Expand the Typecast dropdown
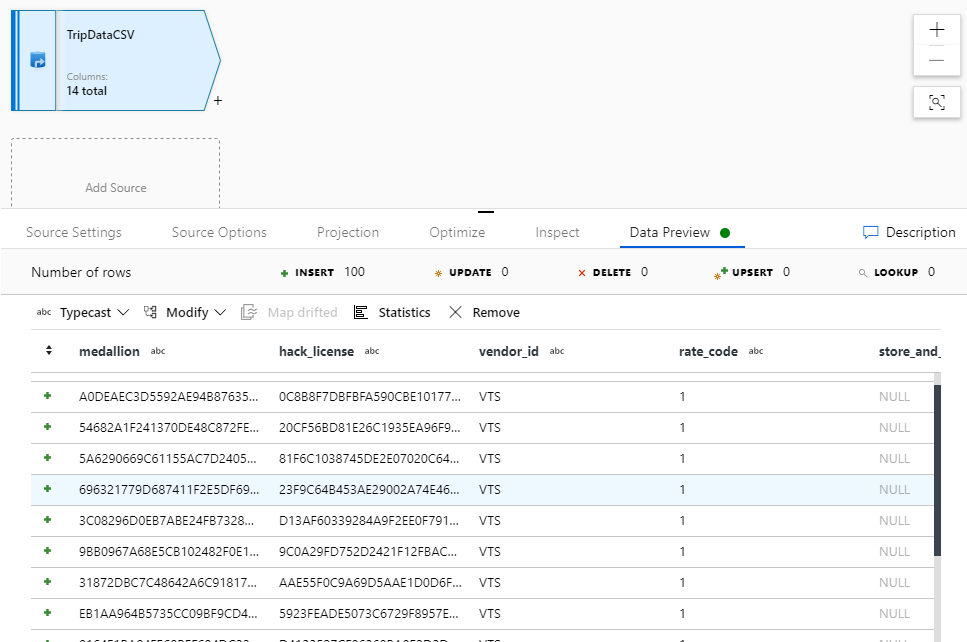Image resolution: width=967 pixels, height=642 pixels. click(x=123, y=312)
